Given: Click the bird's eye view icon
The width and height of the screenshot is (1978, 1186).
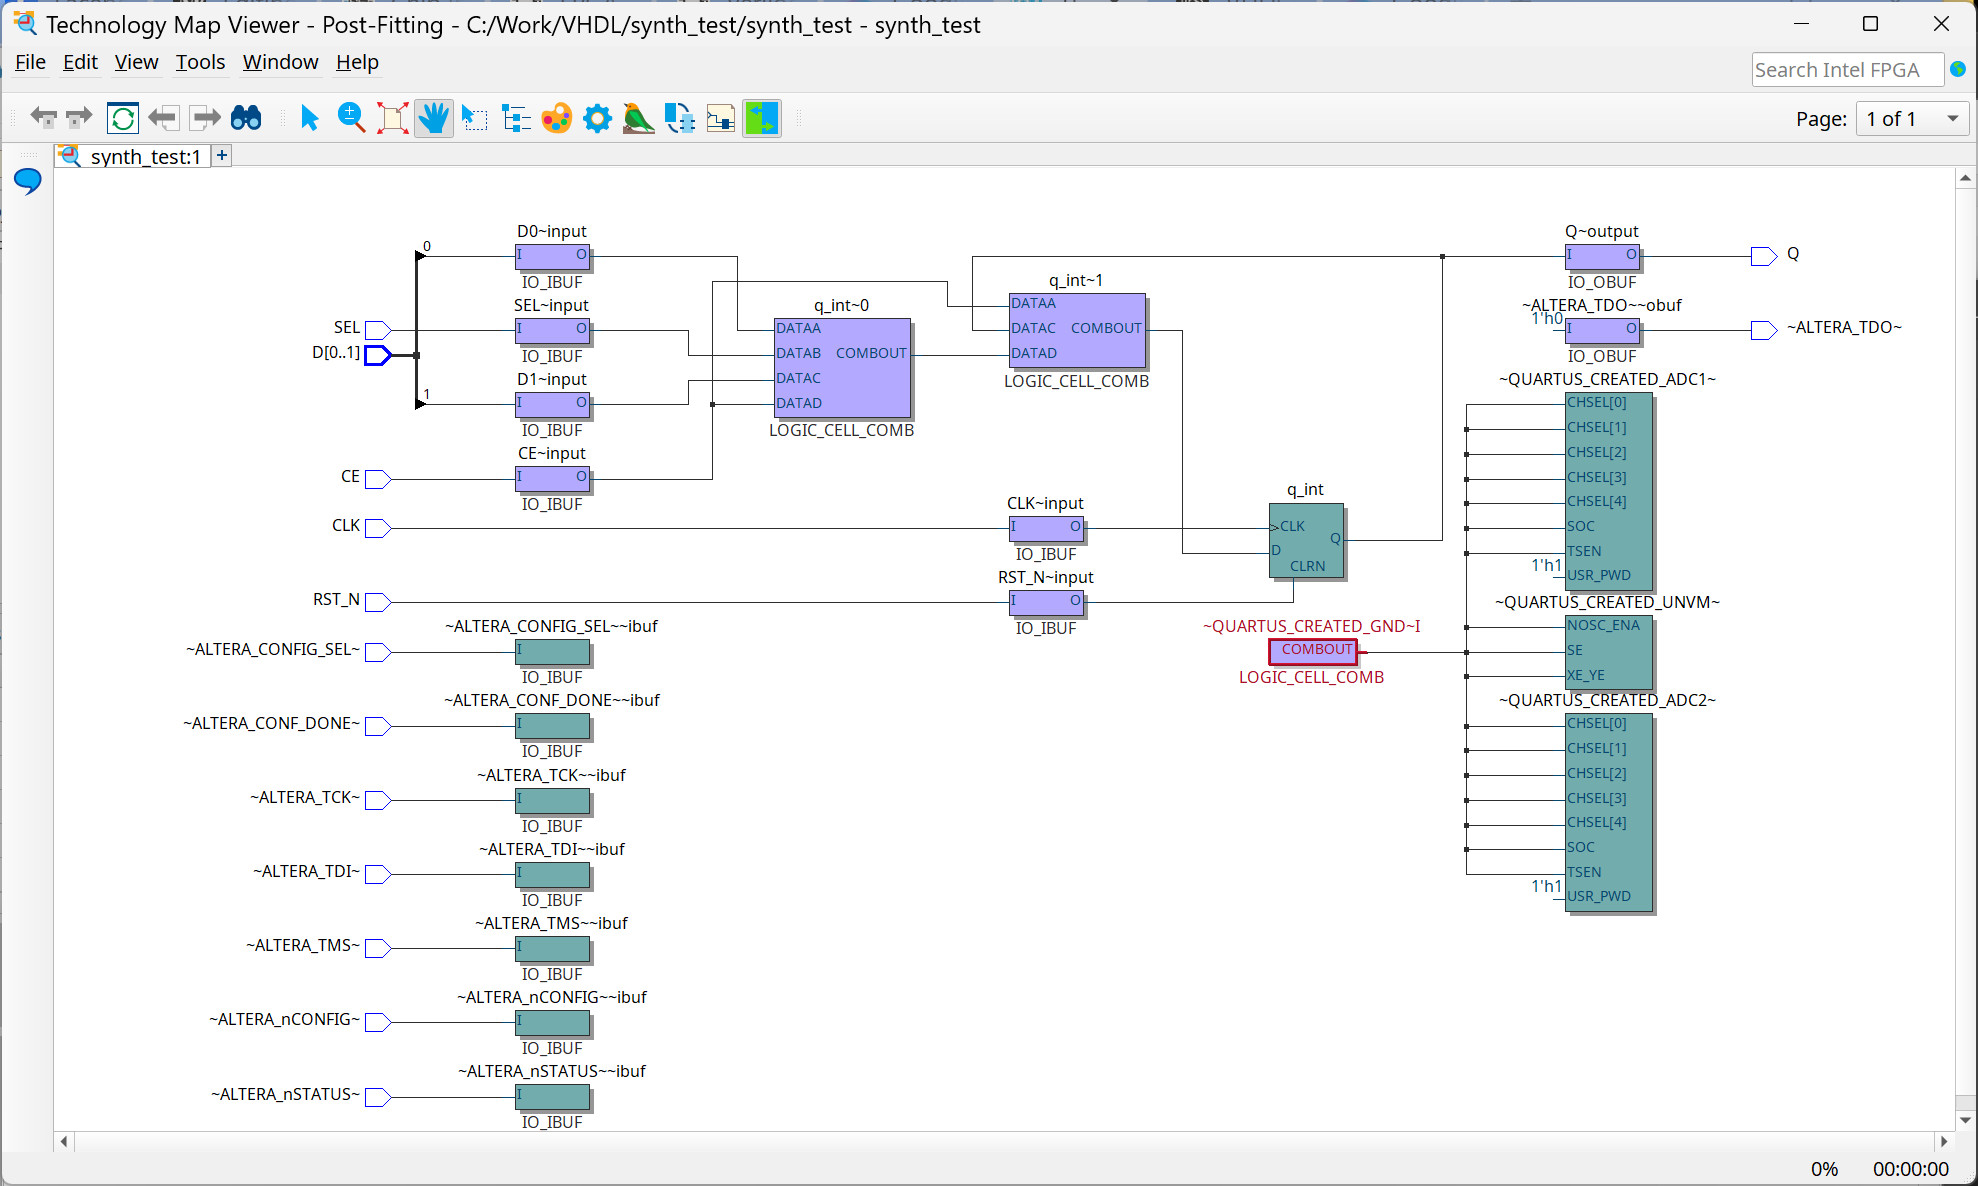Looking at the screenshot, I should (x=638, y=118).
